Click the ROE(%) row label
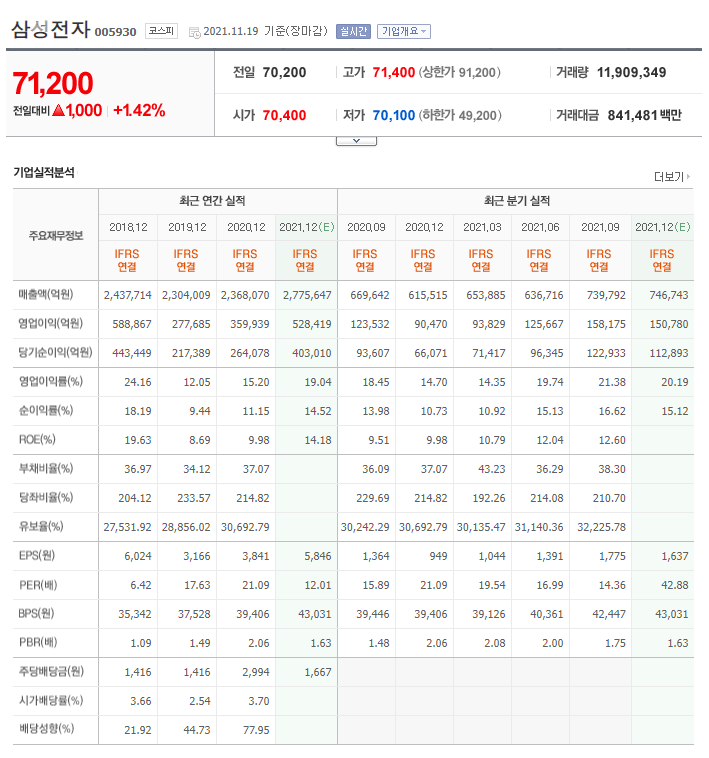Image resolution: width=709 pixels, height=758 pixels. point(37,439)
